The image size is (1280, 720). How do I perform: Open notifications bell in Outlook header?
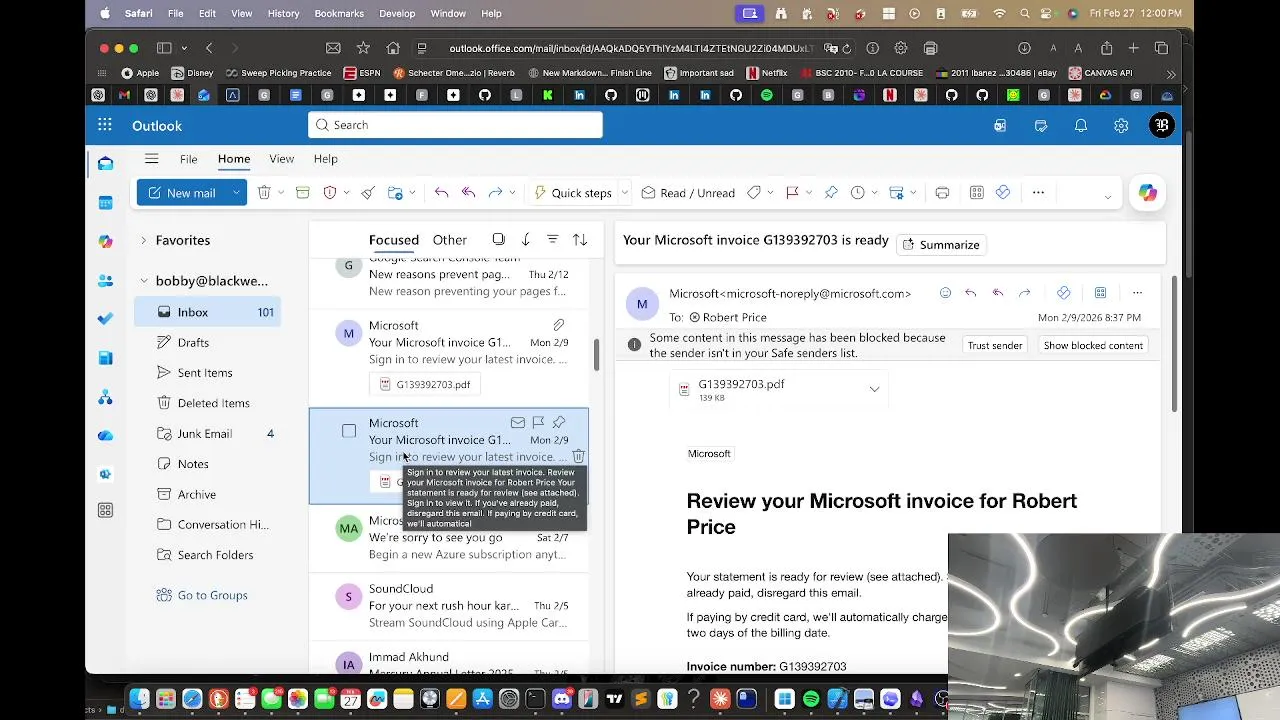(1081, 125)
